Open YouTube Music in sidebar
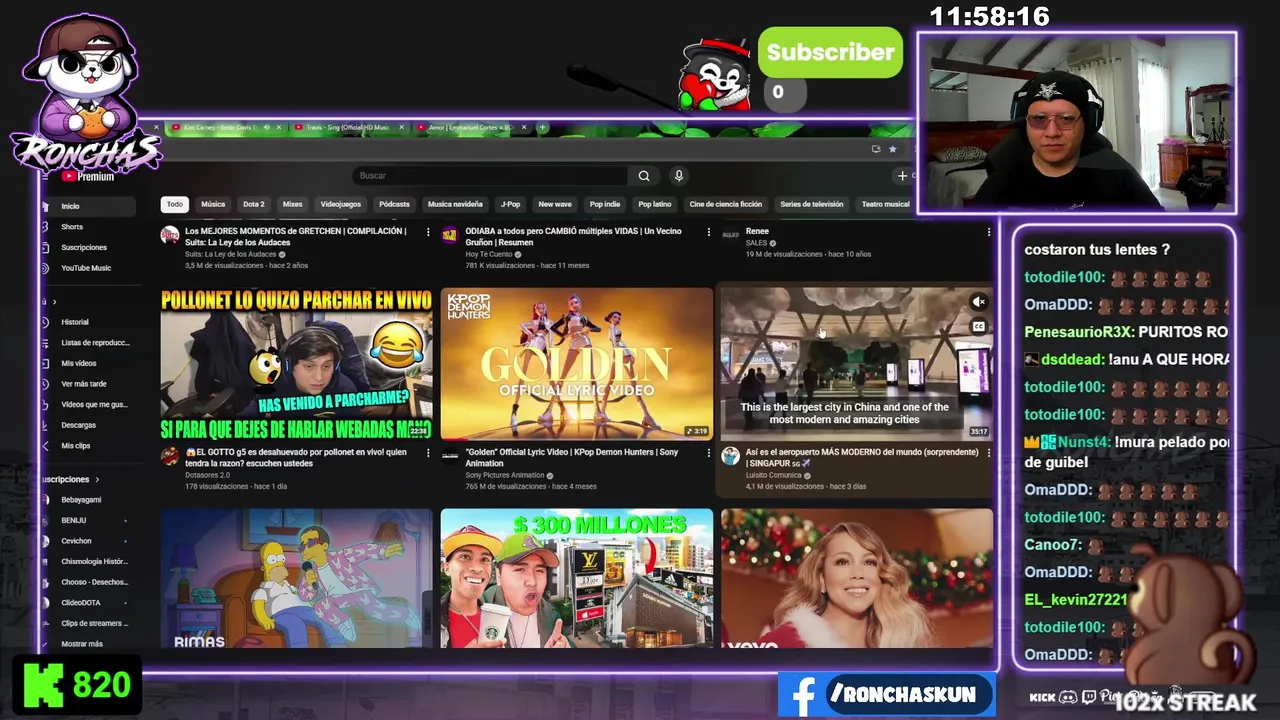 pyautogui.click(x=88, y=268)
